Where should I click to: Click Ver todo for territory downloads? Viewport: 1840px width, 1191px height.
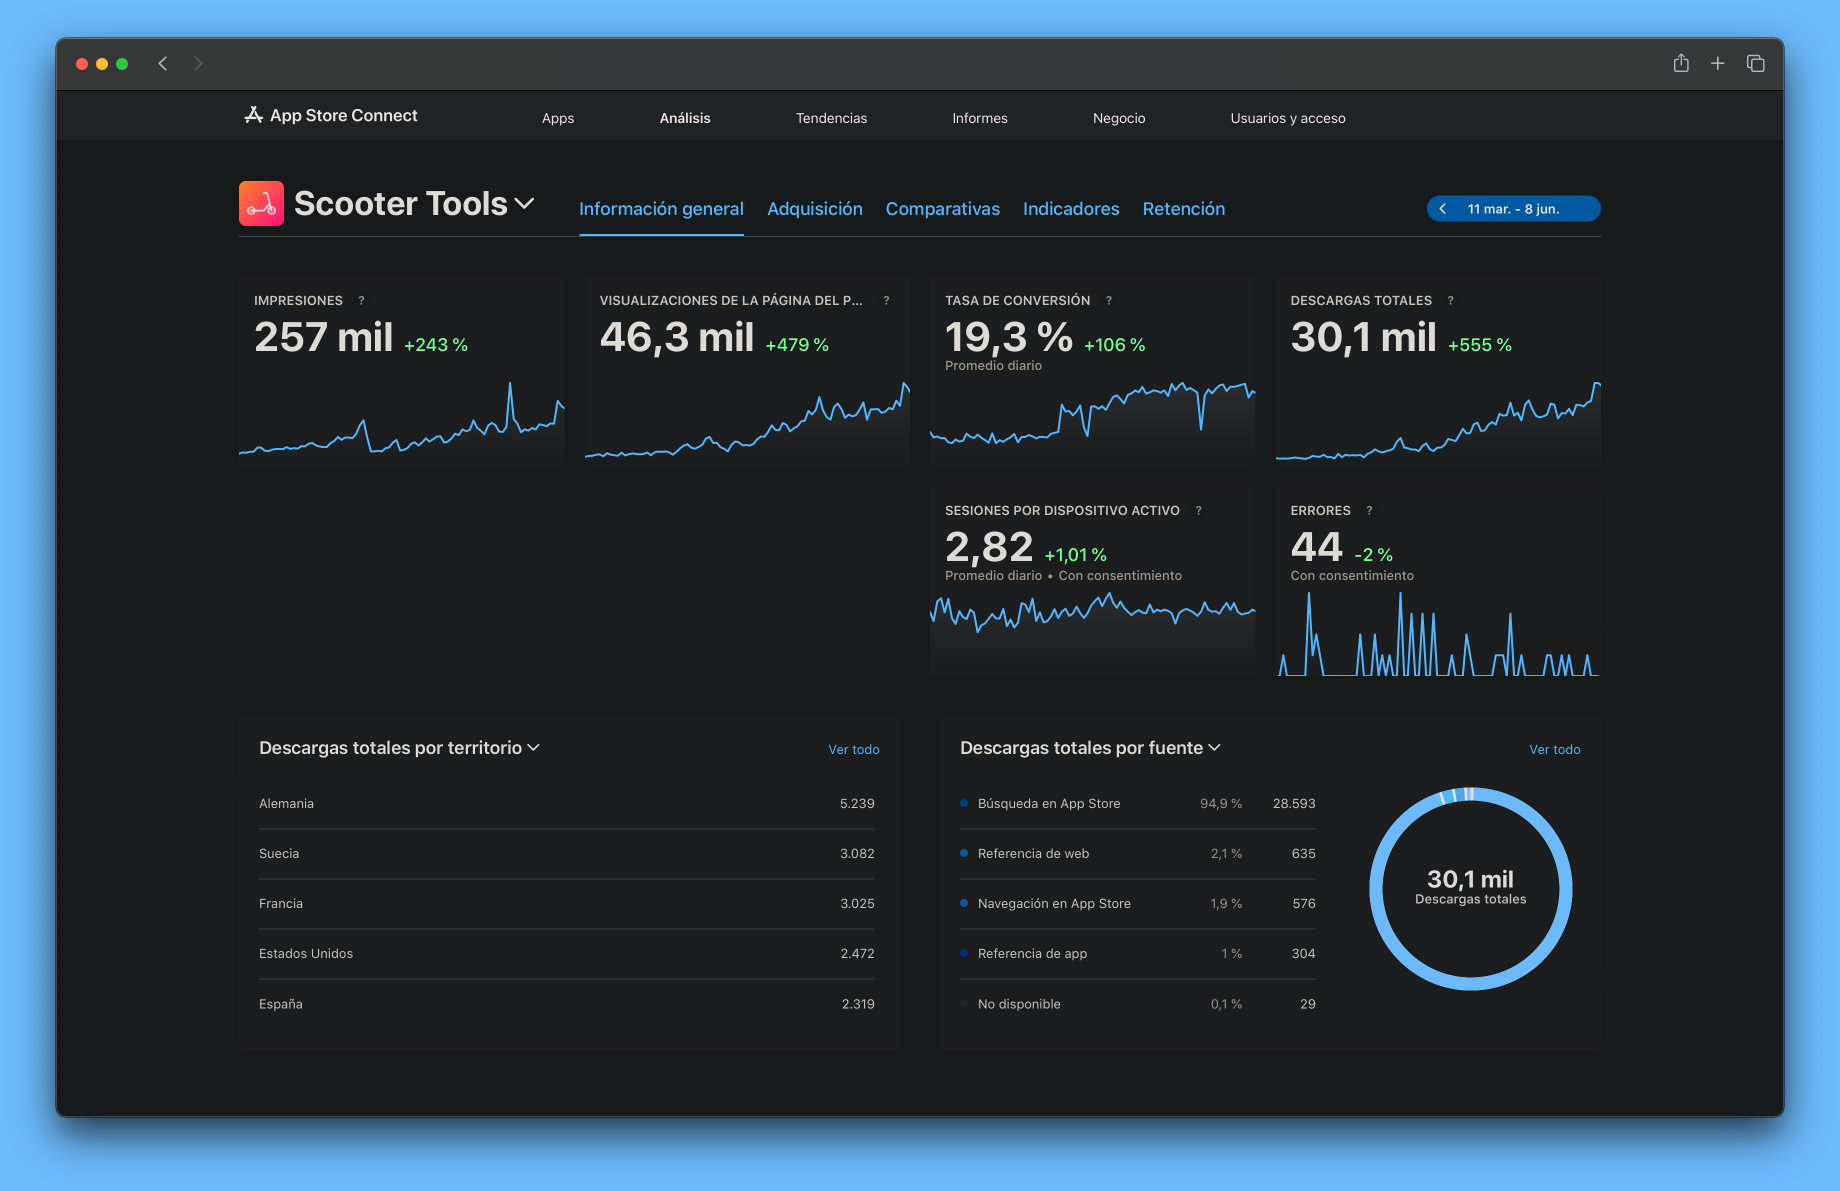(x=853, y=749)
